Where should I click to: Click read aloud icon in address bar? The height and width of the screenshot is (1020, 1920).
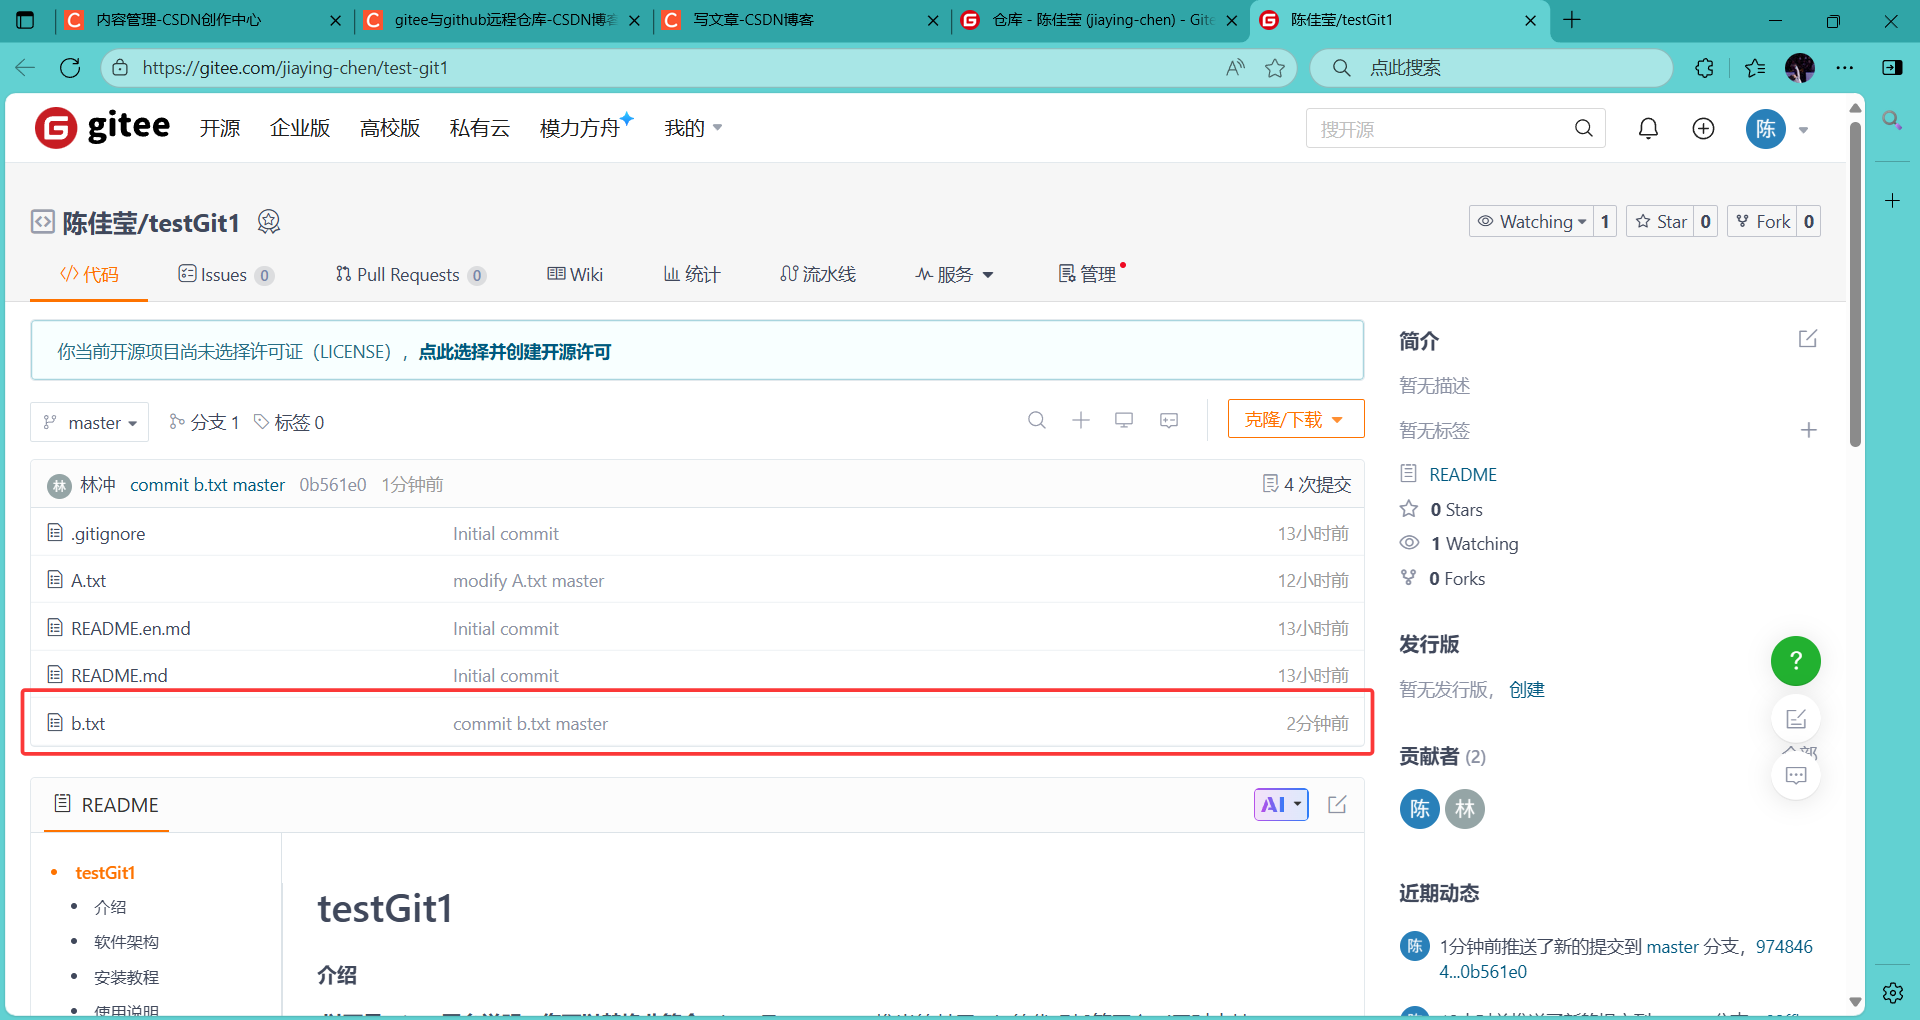(x=1236, y=68)
